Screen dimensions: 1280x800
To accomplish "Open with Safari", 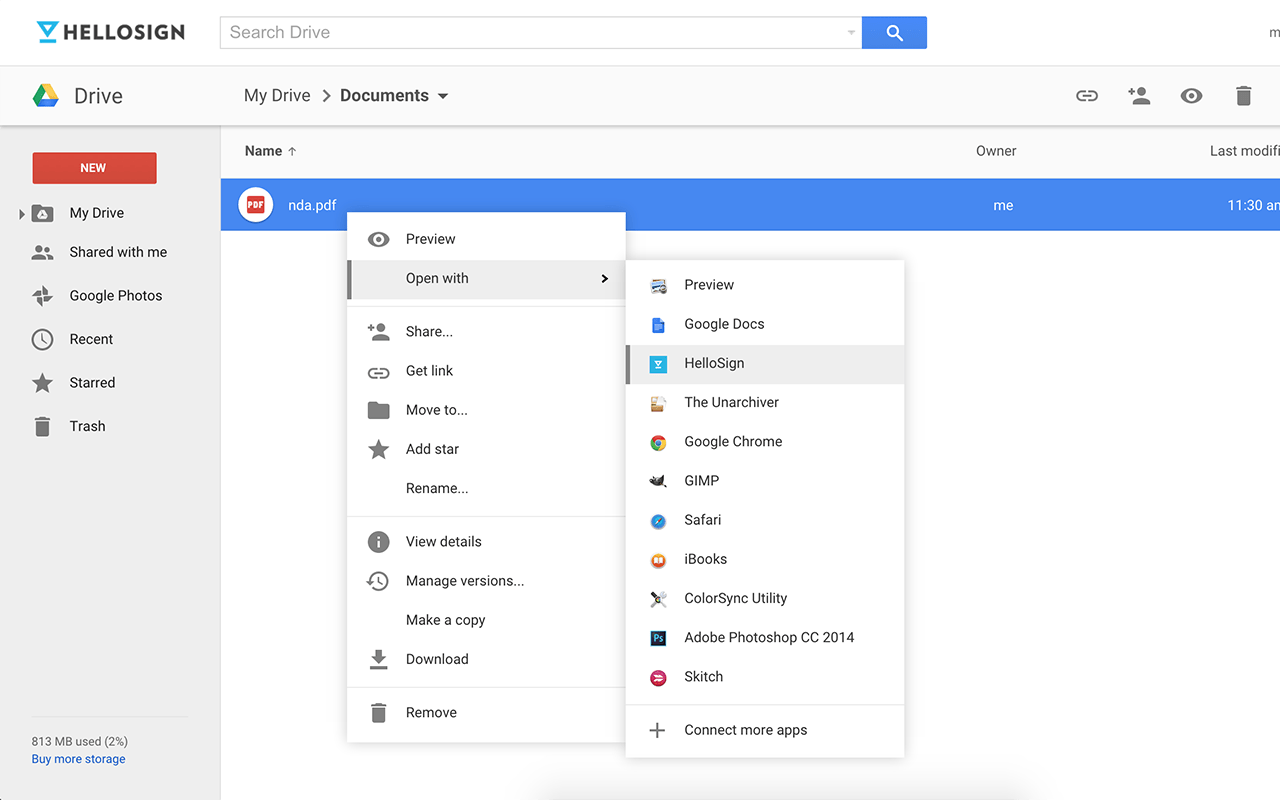I will [x=765, y=520].
